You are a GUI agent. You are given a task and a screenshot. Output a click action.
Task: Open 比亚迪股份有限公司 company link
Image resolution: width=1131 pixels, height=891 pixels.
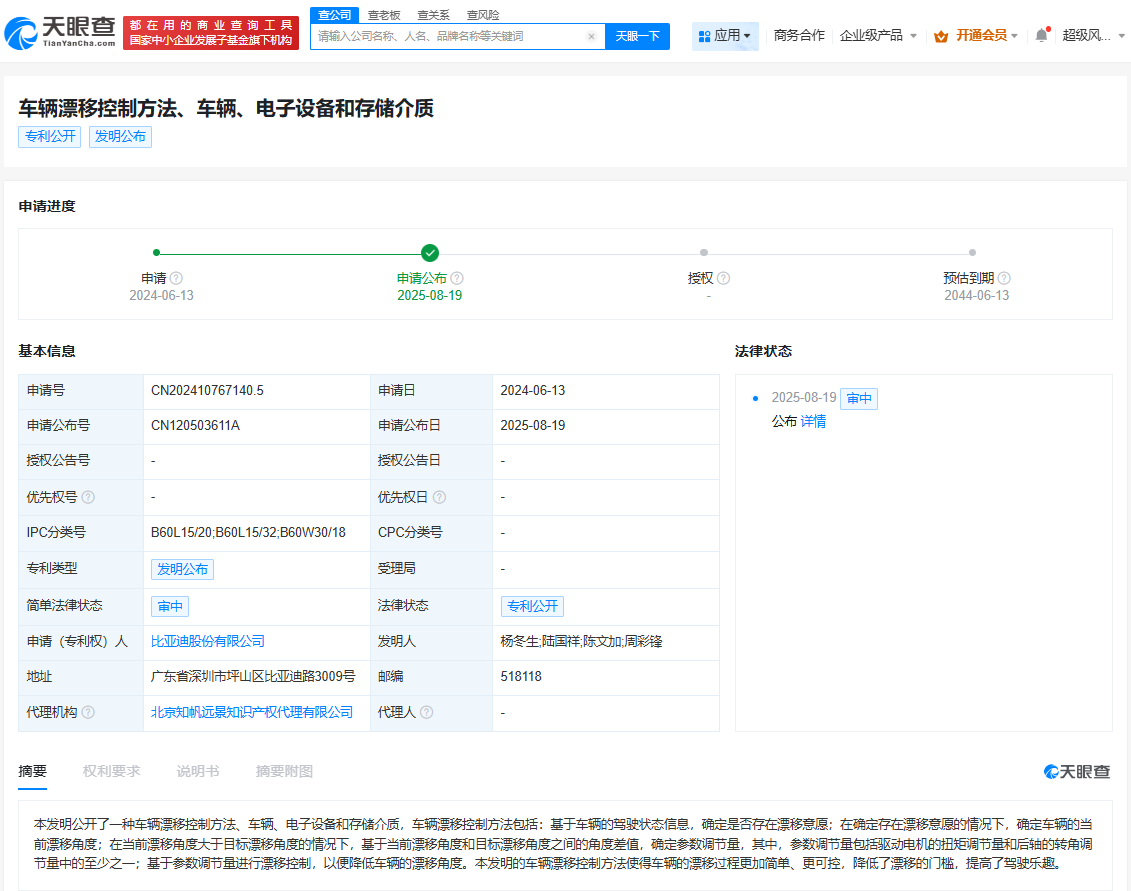[208, 641]
